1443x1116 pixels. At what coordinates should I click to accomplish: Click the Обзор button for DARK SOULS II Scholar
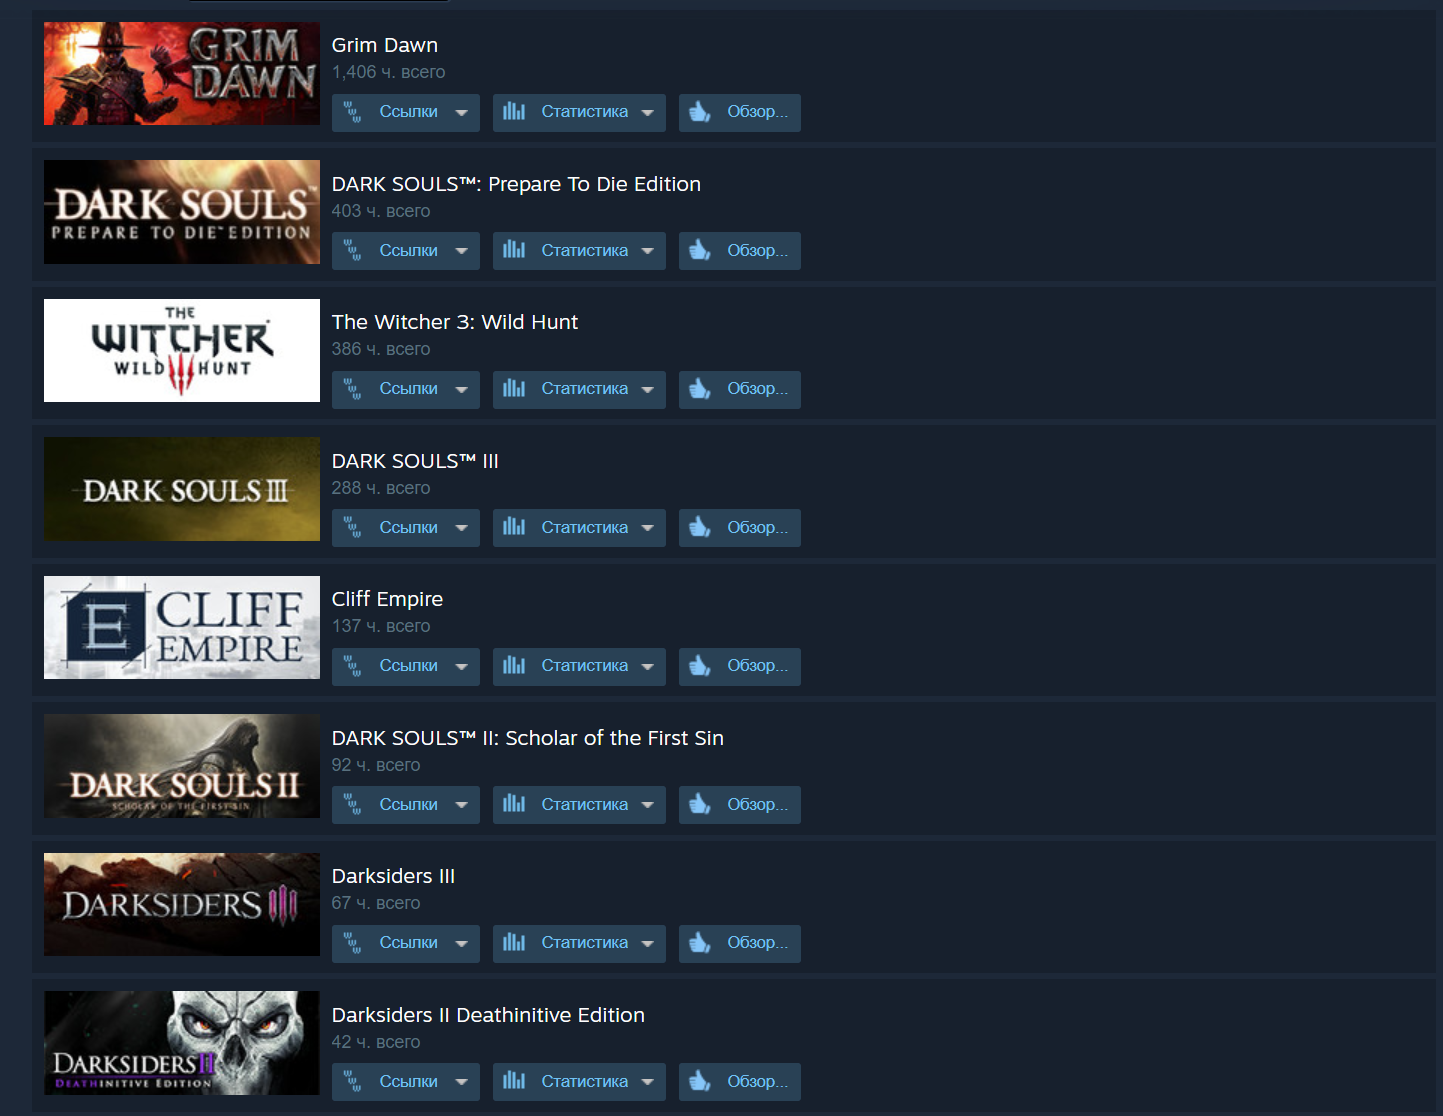[740, 805]
